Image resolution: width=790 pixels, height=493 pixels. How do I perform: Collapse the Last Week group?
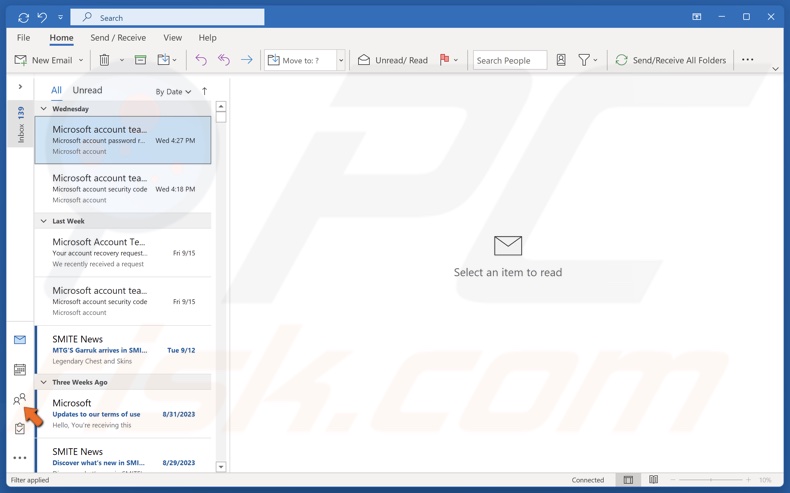(x=44, y=221)
